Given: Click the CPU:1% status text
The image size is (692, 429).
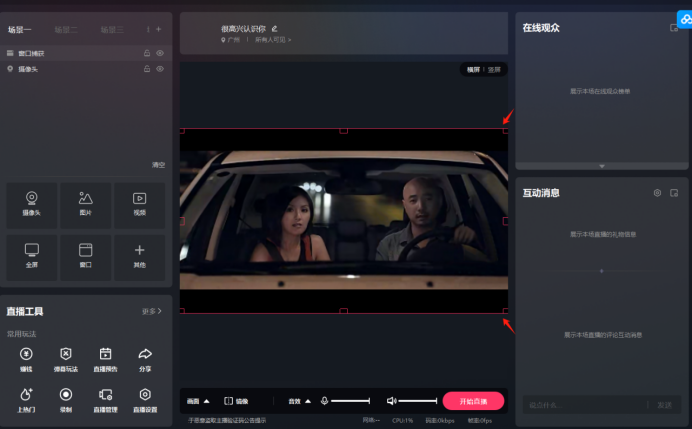Looking at the screenshot, I should pyautogui.click(x=402, y=421).
